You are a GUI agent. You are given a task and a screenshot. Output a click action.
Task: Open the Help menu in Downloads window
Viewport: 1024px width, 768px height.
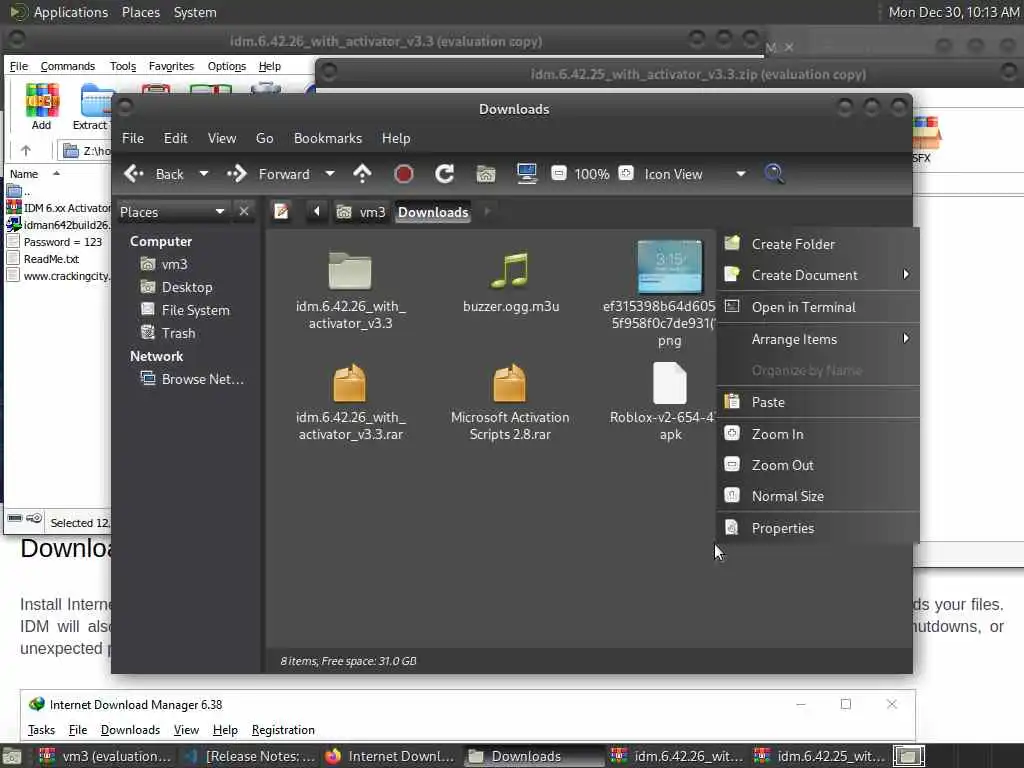tap(396, 138)
